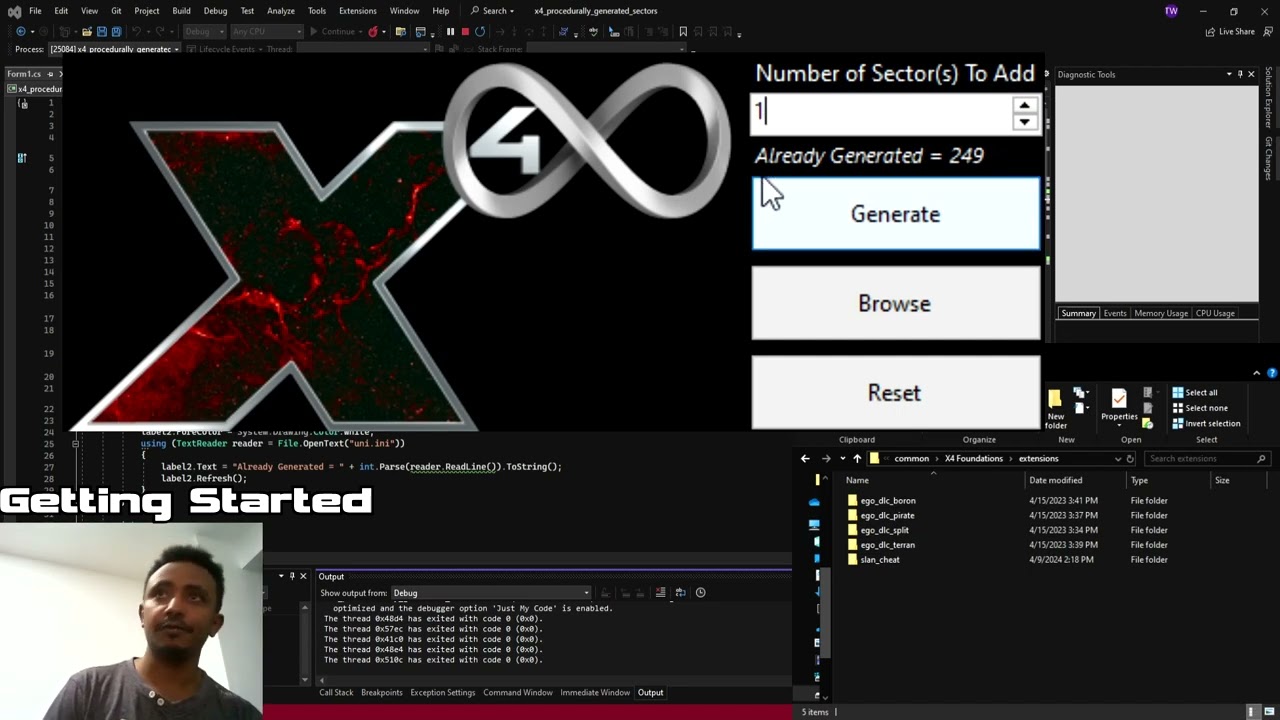The width and height of the screenshot is (1280, 720).
Task: Open the File menu in Visual Studio
Action: (35, 11)
